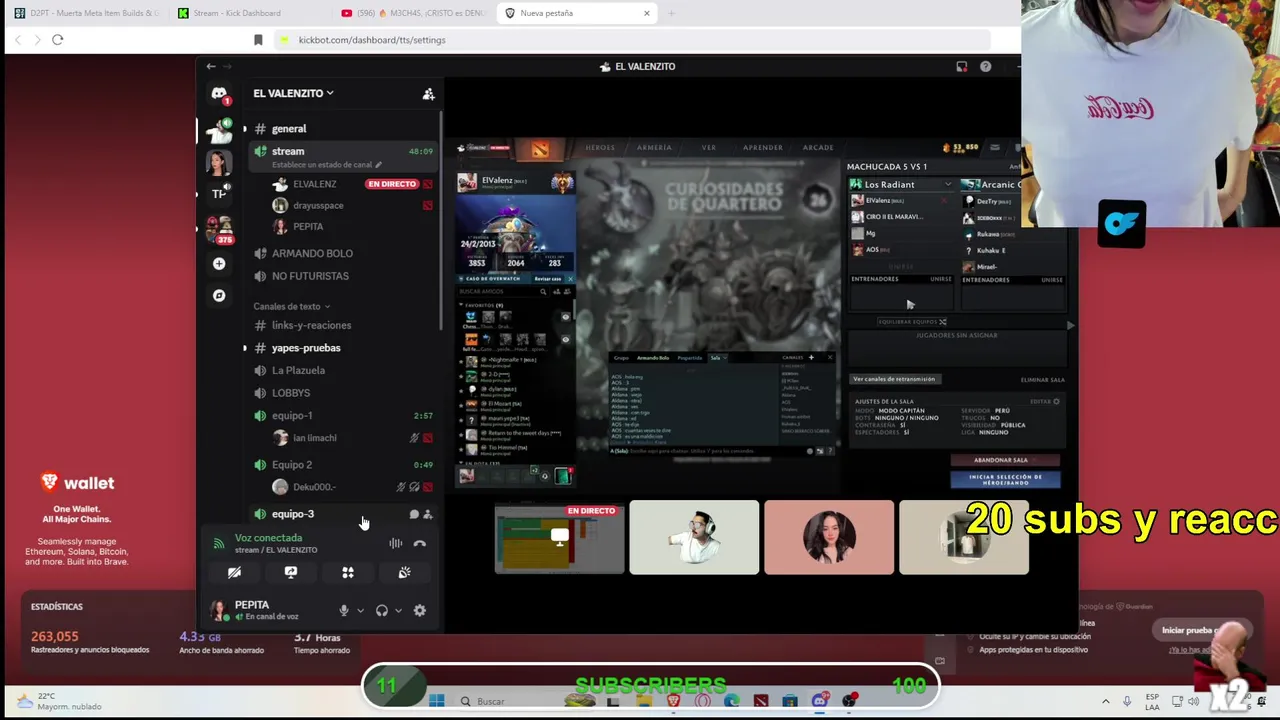Select the headphones man participant tile
Viewport: 1280px width, 720px height.
point(694,538)
